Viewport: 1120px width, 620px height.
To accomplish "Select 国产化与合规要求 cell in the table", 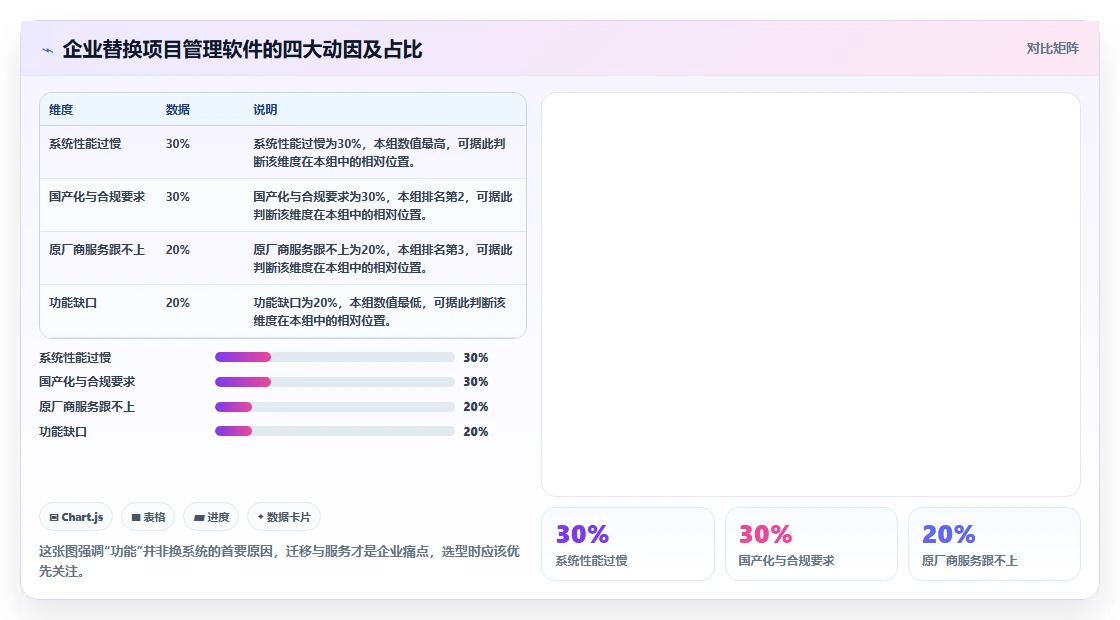I will (x=96, y=196).
